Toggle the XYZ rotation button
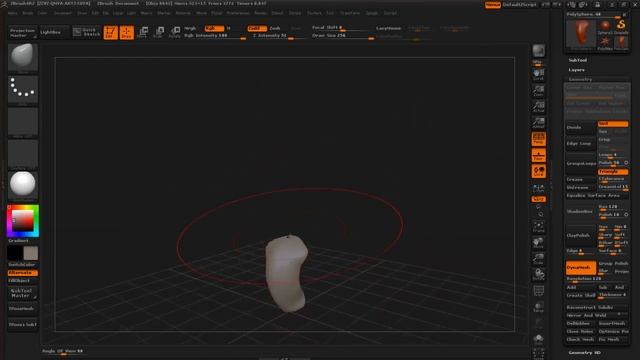 (x=538, y=199)
